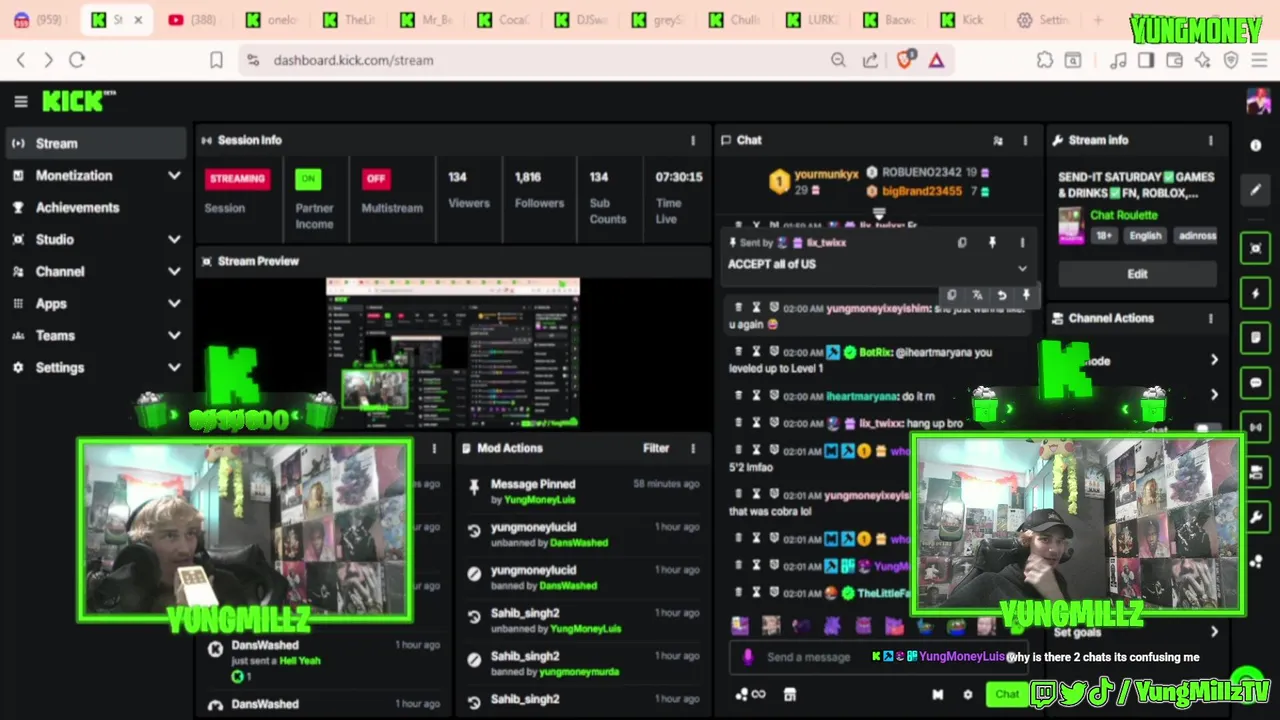Screen dimensions: 1280x720
Task: Open the Mod Actions three-dot menu
Action: pos(693,448)
